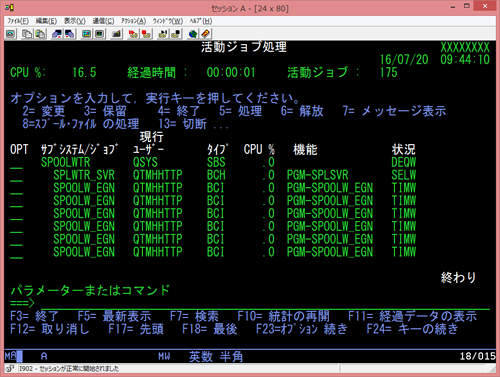Image resolution: width=500 pixels, height=377 pixels.
Task: Click the F17= 先頭 function key label
Action: click(136, 329)
